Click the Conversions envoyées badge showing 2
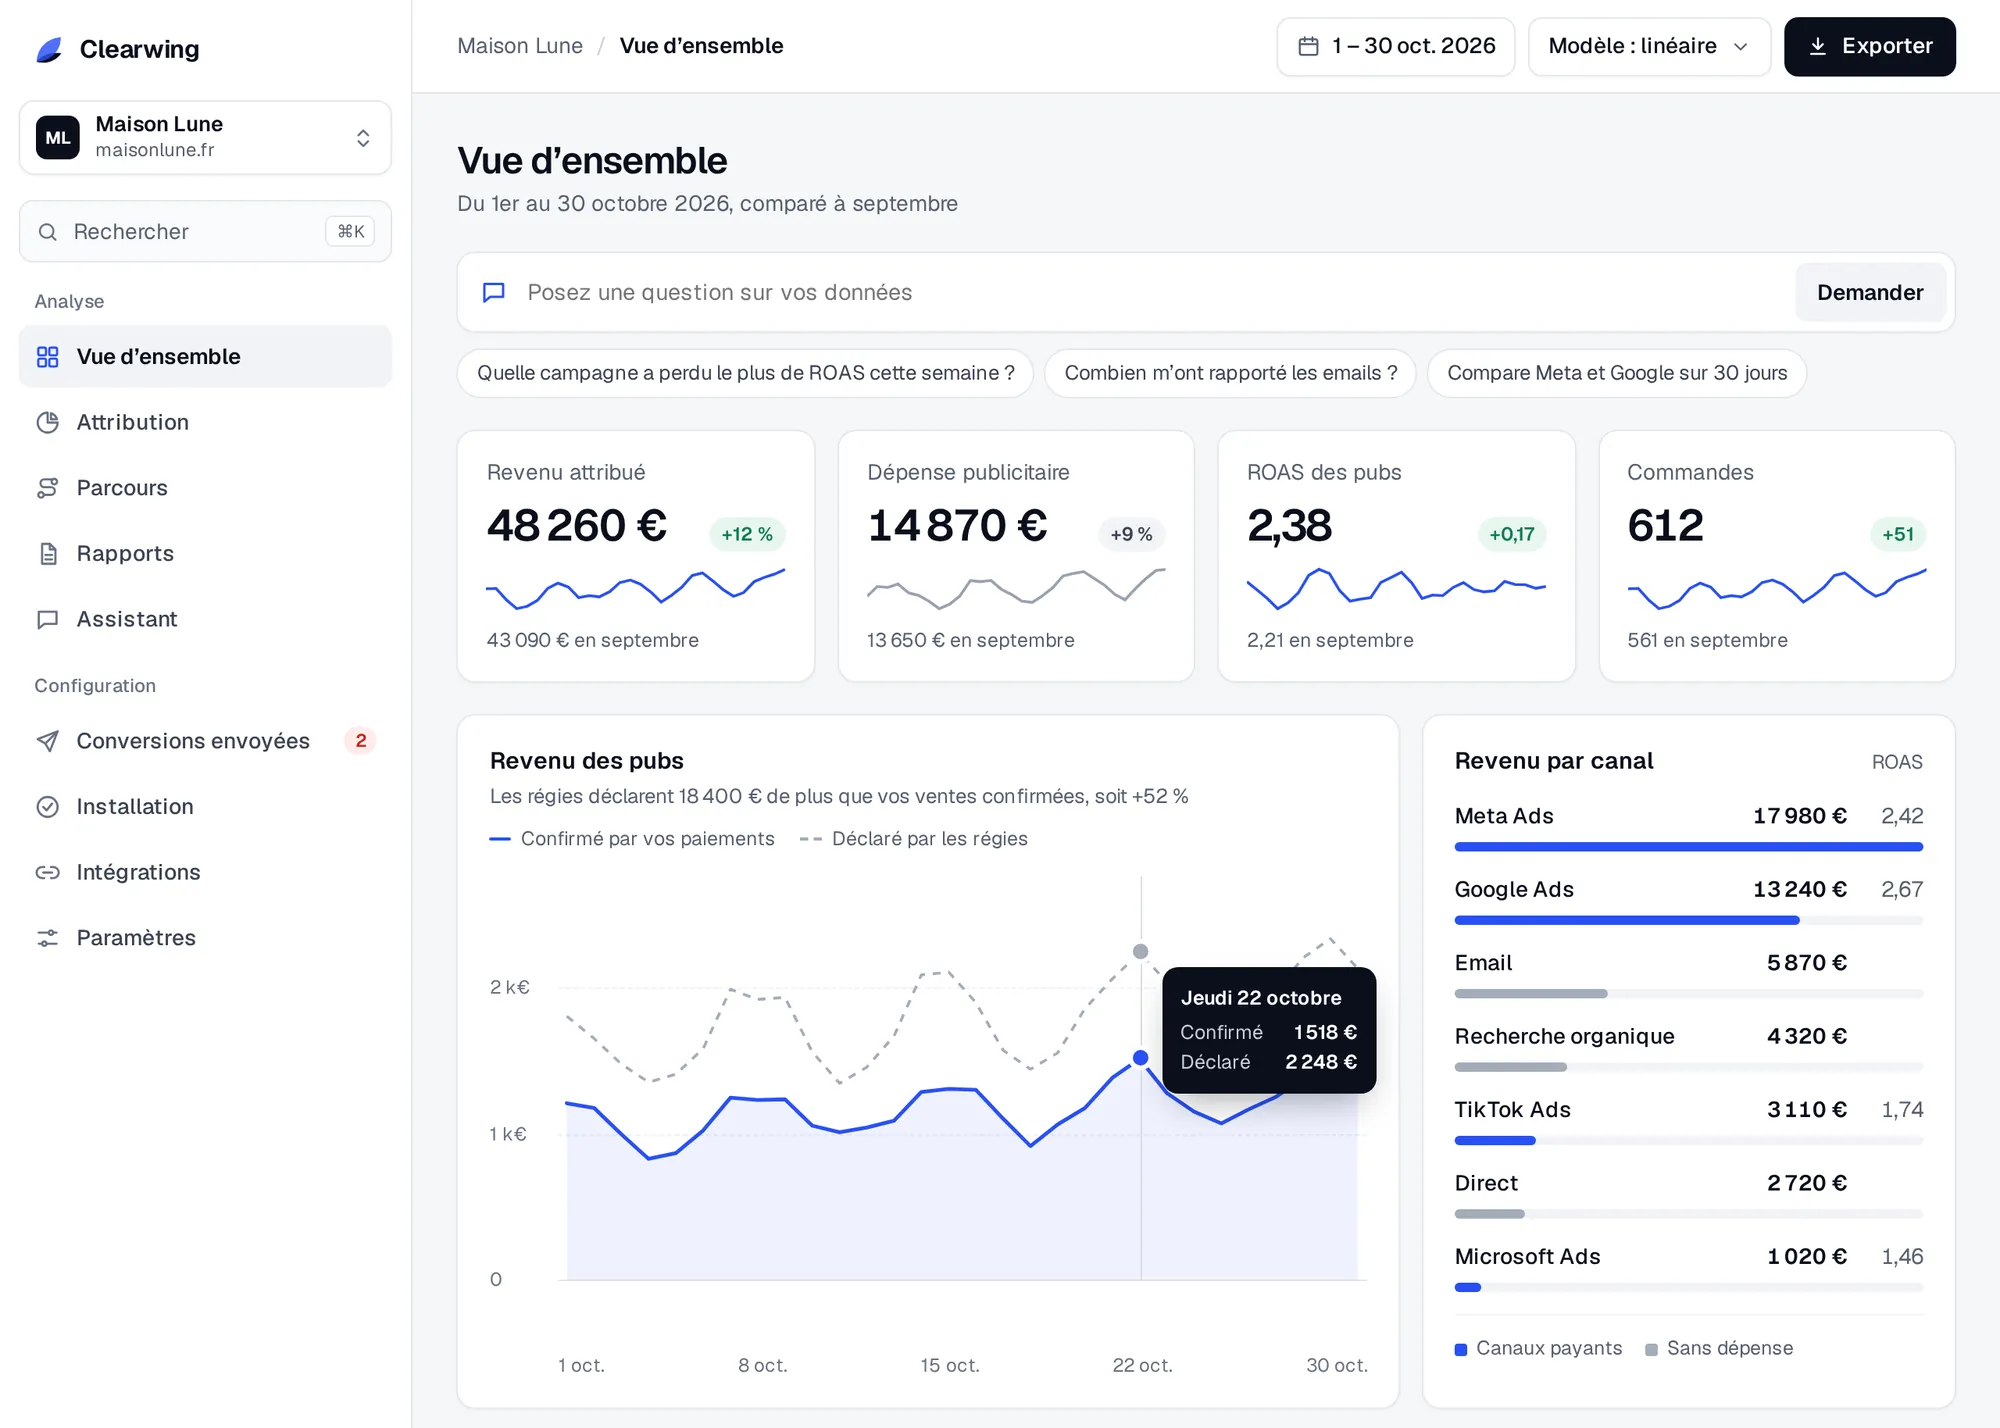The width and height of the screenshot is (2000, 1428). point(360,741)
